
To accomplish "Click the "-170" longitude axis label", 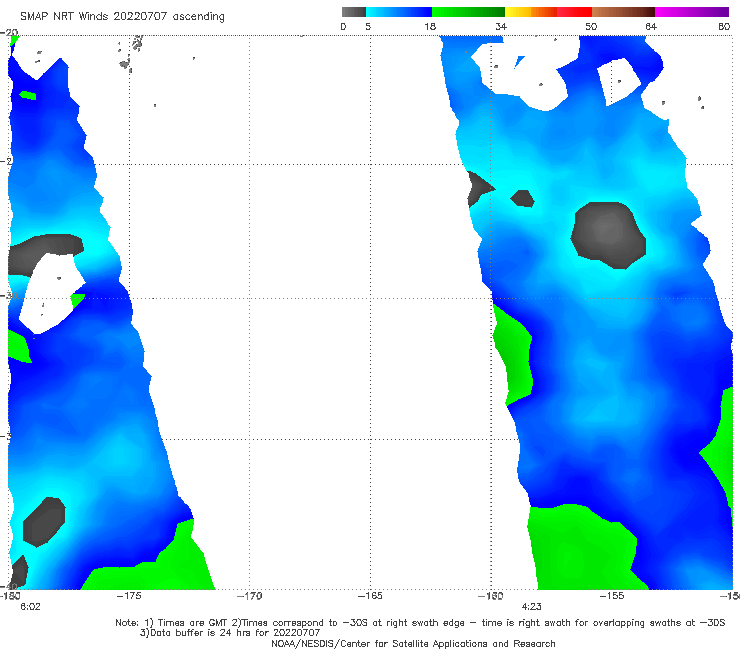I will pos(249,596).
